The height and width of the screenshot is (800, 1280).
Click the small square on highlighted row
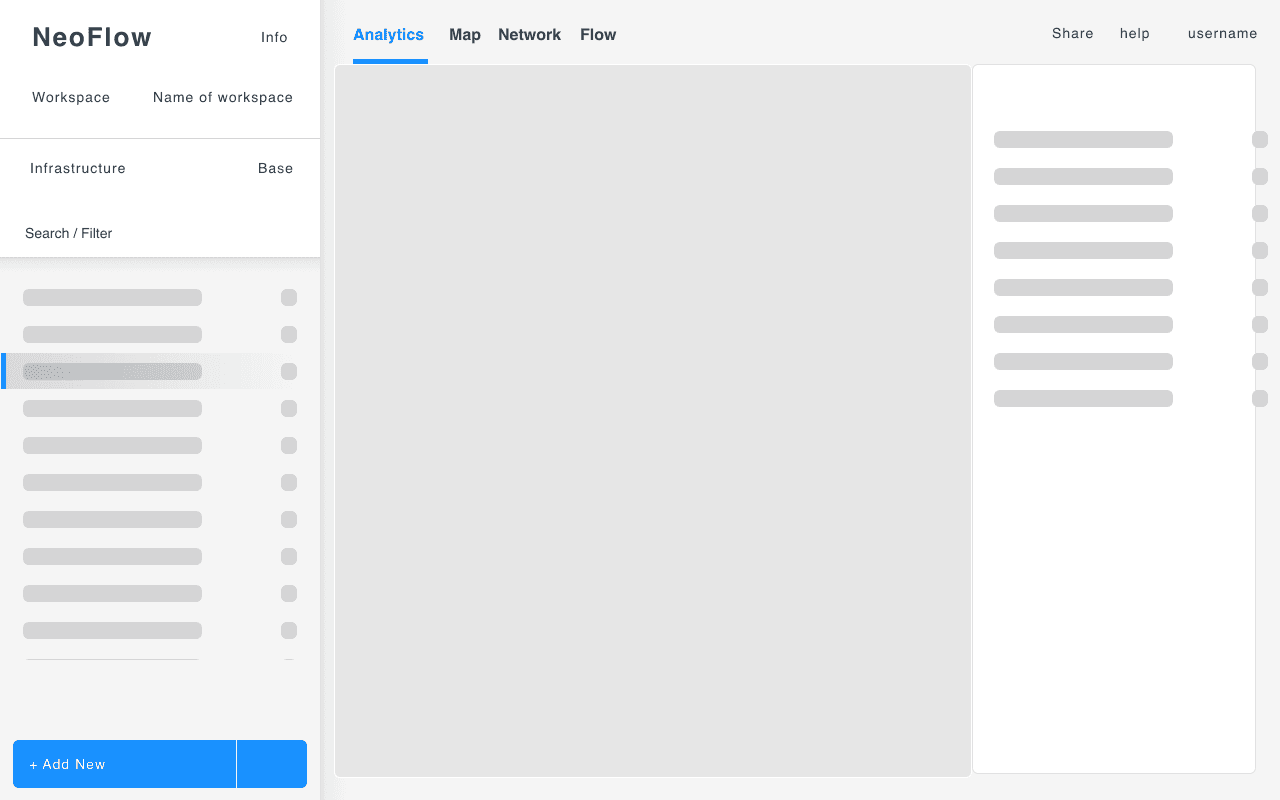click(289, 371)
